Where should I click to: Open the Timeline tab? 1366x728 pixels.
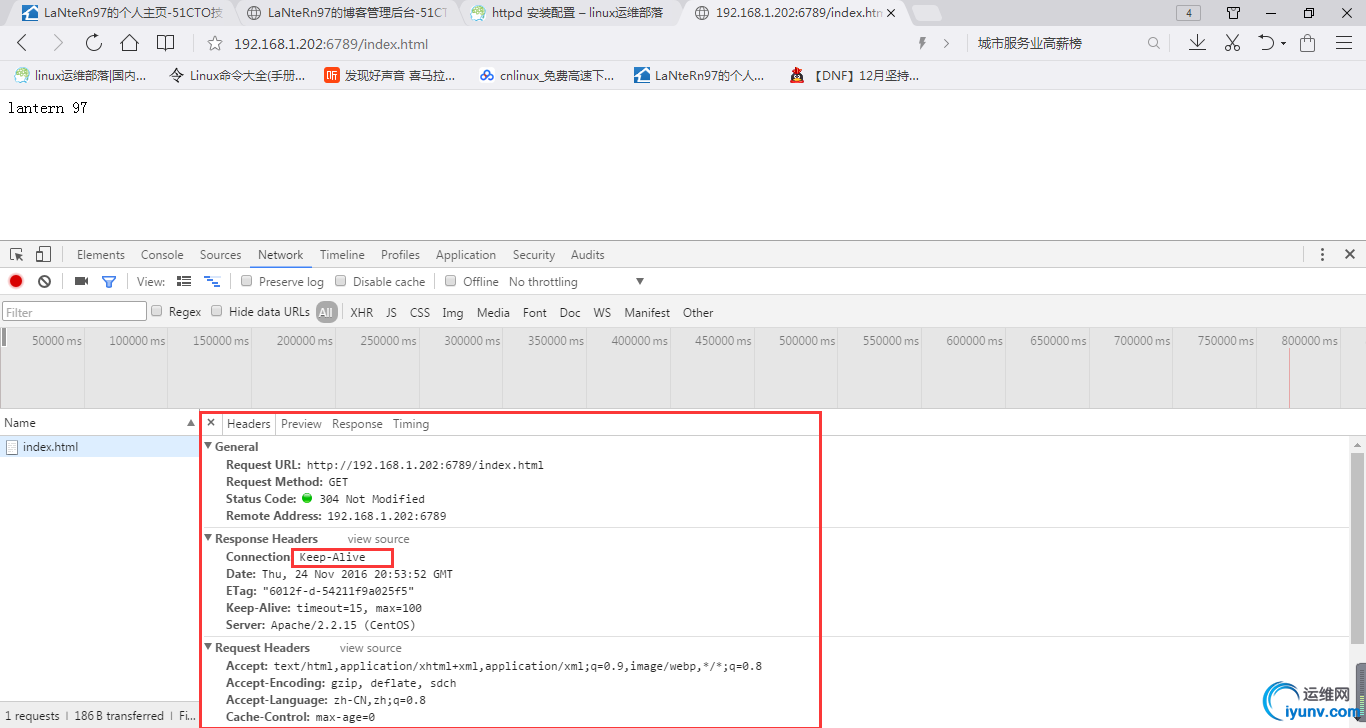pyautogui.click(x=342, y=254)
